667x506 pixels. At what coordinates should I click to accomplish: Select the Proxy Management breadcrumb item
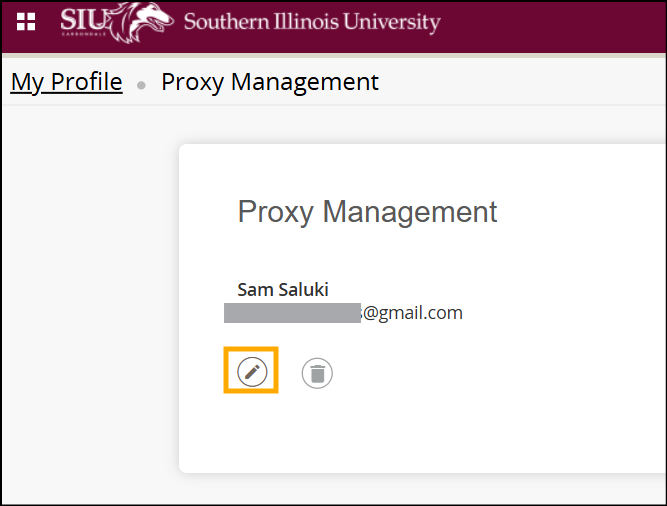(270, 82)
